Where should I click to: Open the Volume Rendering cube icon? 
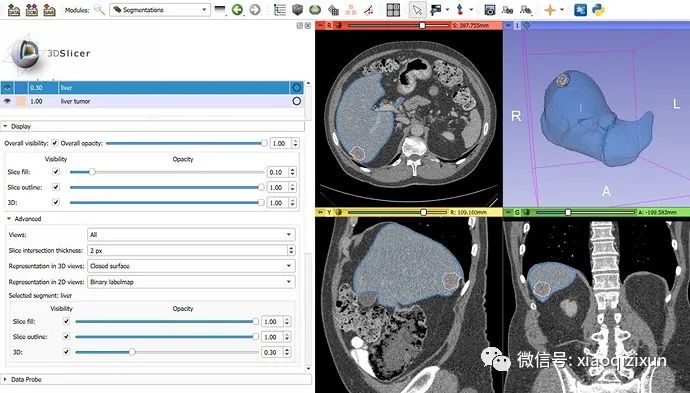[x=297, y=10]
